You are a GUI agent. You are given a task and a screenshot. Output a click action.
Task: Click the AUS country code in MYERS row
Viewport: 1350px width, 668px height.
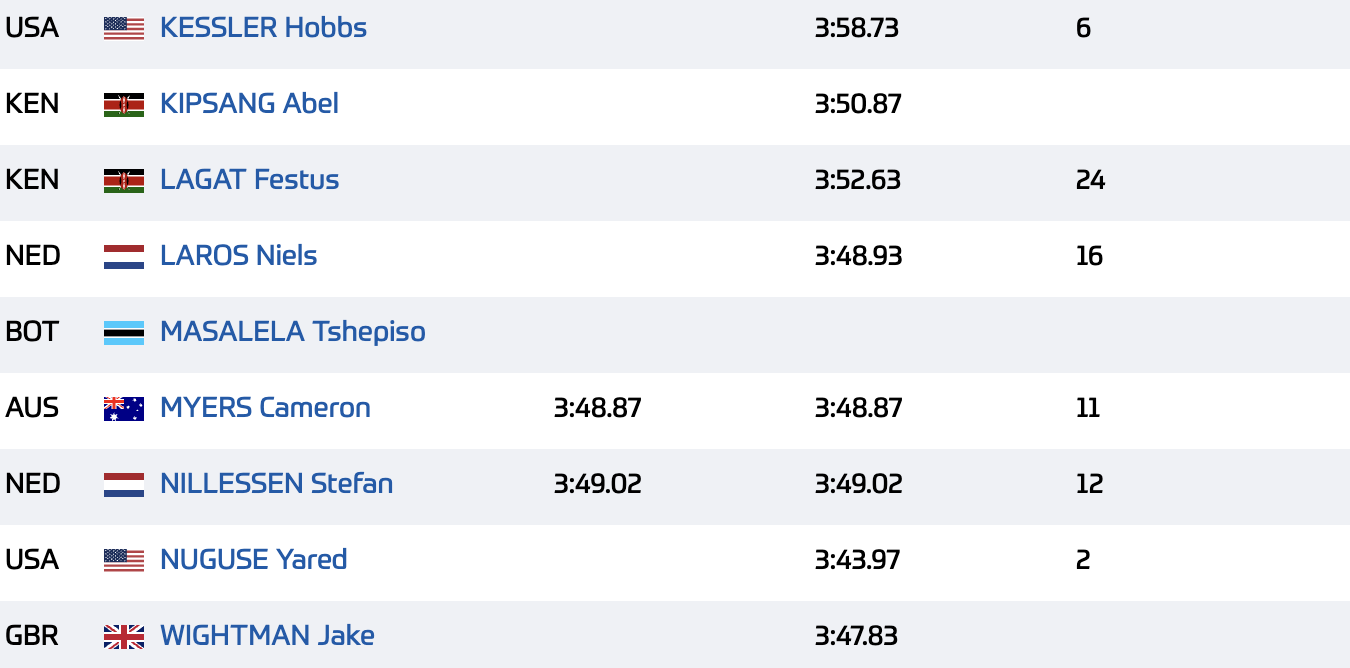pos(32,408)
